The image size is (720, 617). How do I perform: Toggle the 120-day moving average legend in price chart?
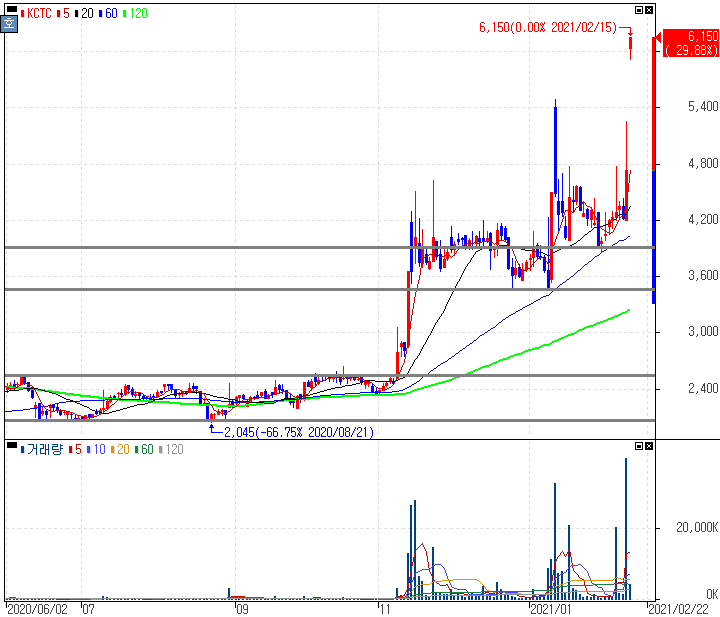point(135,13)
